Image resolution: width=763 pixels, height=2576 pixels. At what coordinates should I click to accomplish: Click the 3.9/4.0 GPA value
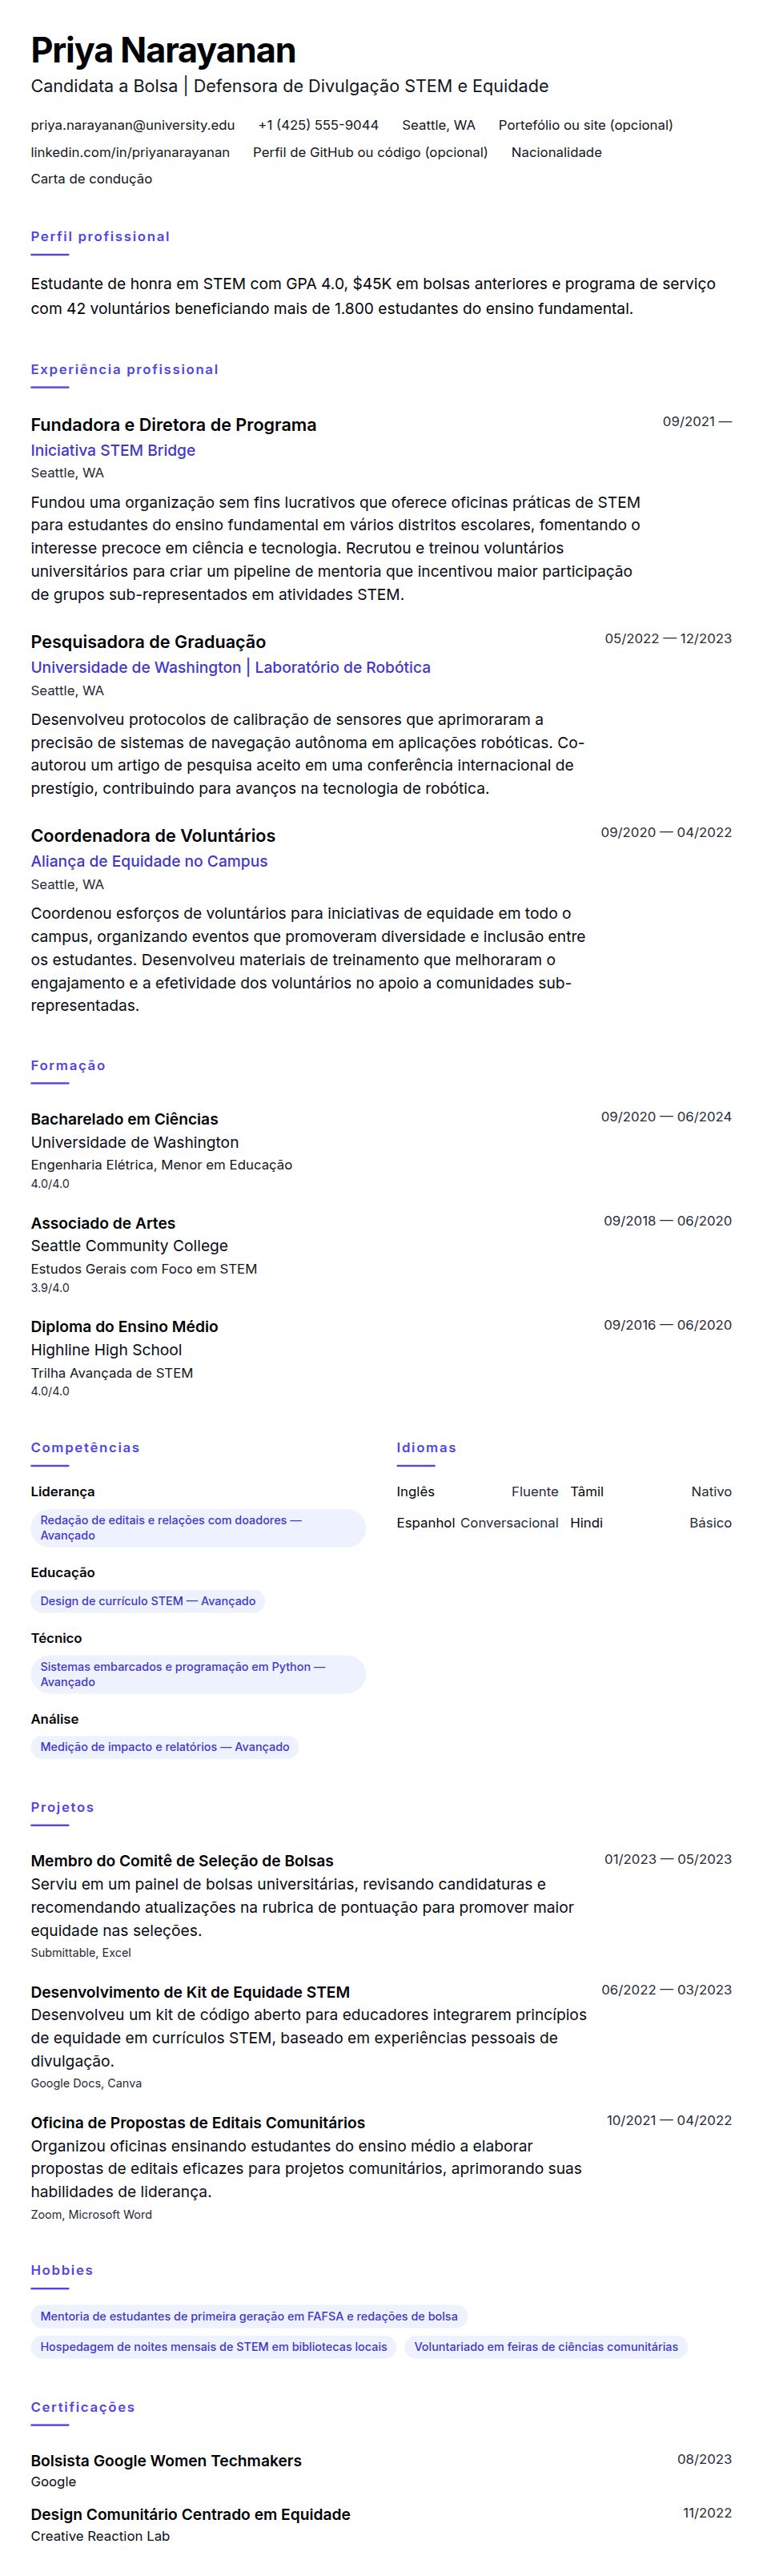pos(50,1288)
